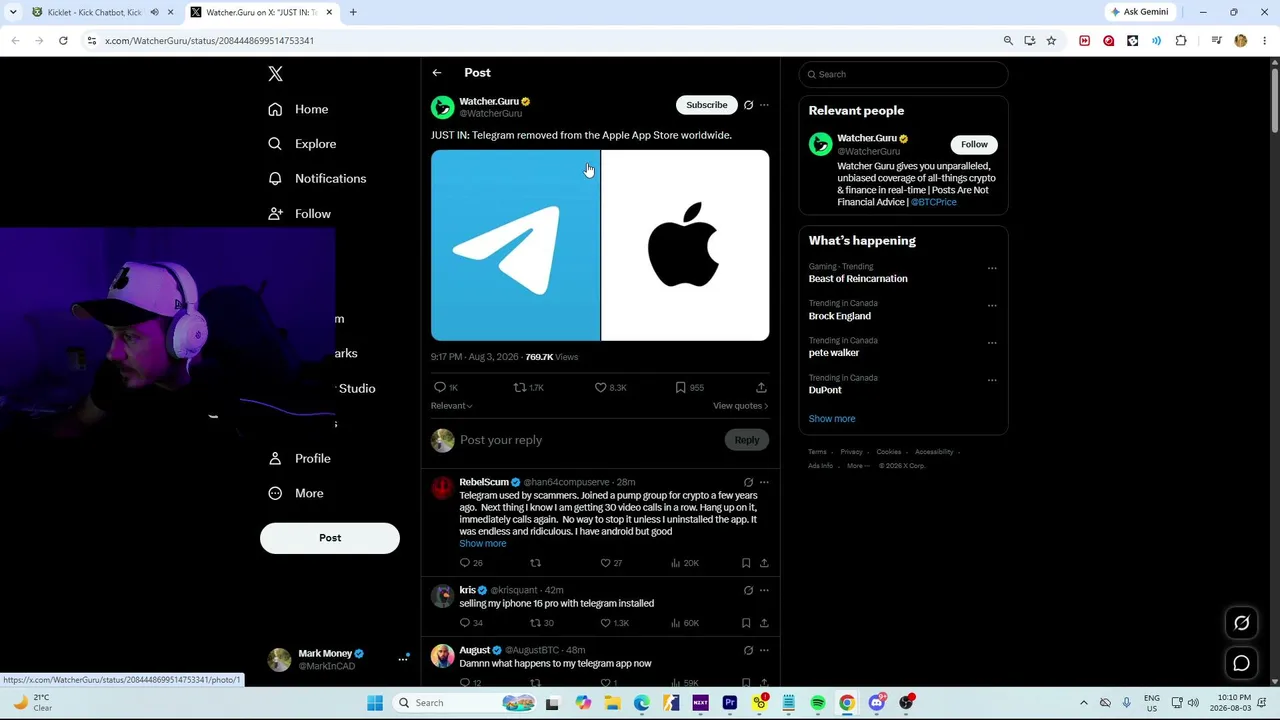Open View quotes link

(x=741, y=406)
